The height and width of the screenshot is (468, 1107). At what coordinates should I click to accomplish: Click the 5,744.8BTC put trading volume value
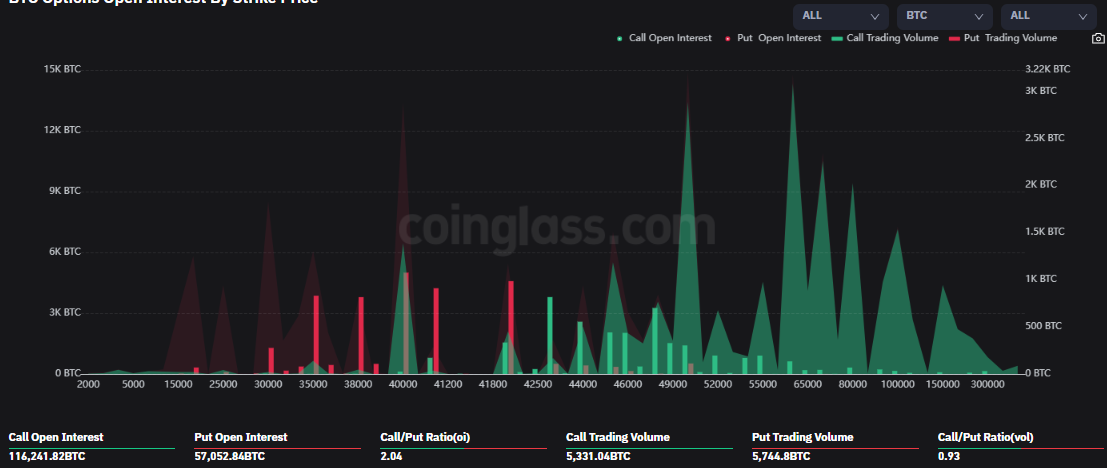(x=781, y=457)
